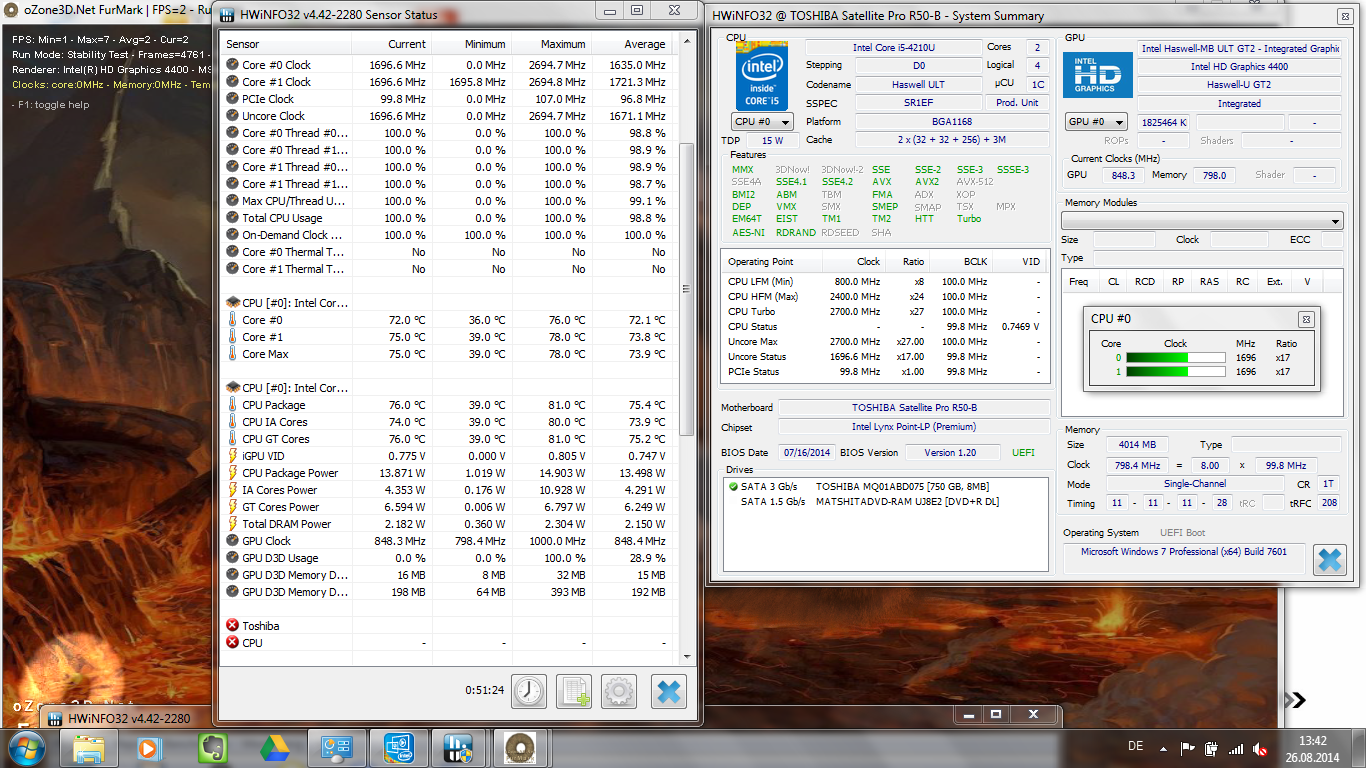Select the Uncore Clock sensor row
Viewport: 1366px width, 768px height.
(447, 116)
